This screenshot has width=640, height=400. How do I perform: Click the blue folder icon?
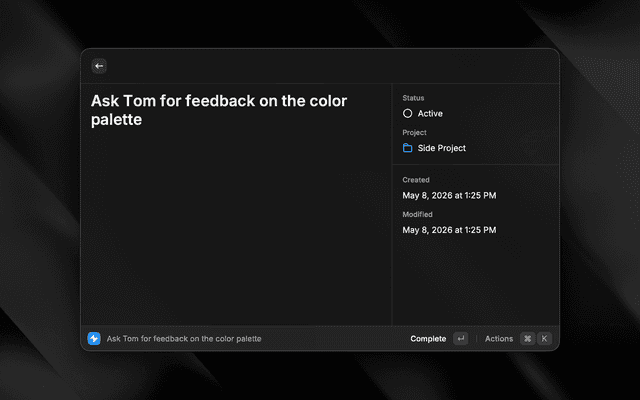click(x=407, y=148)
